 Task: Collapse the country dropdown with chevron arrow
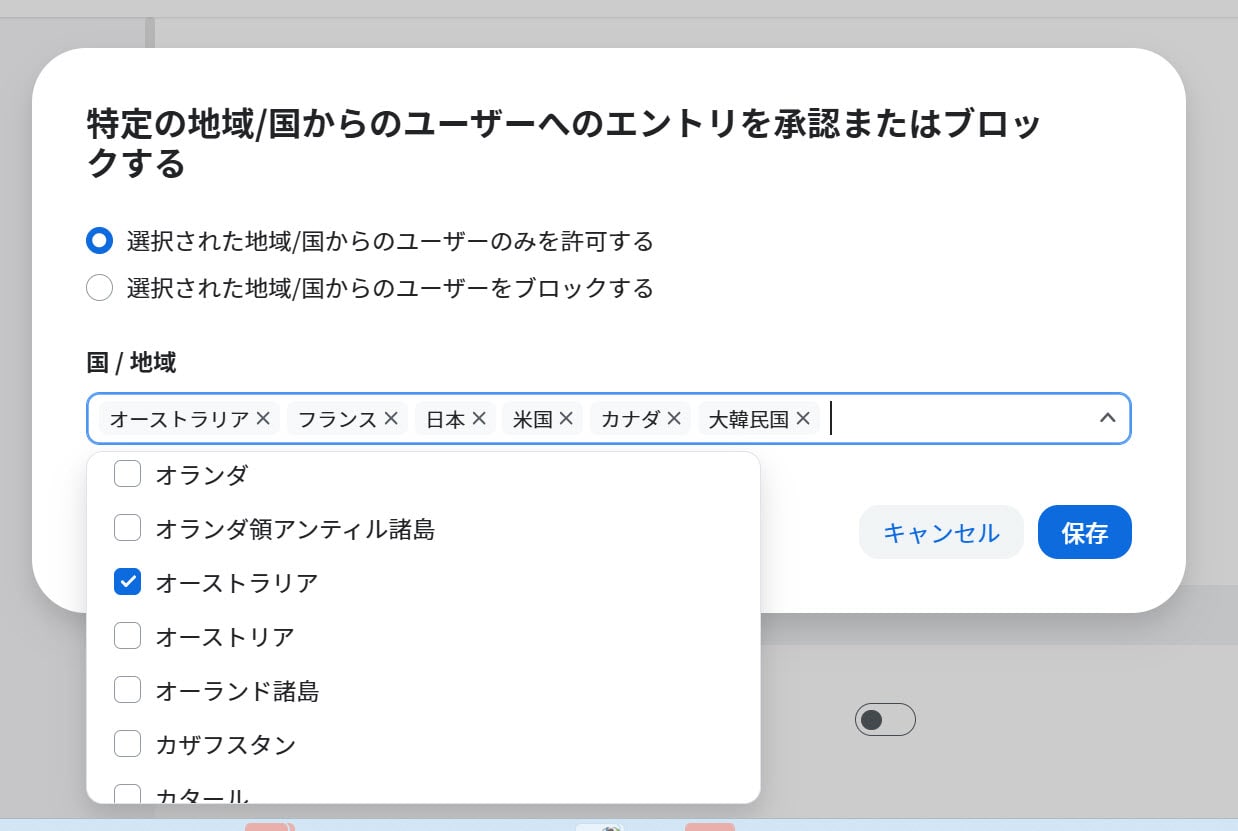[1107, 418]
